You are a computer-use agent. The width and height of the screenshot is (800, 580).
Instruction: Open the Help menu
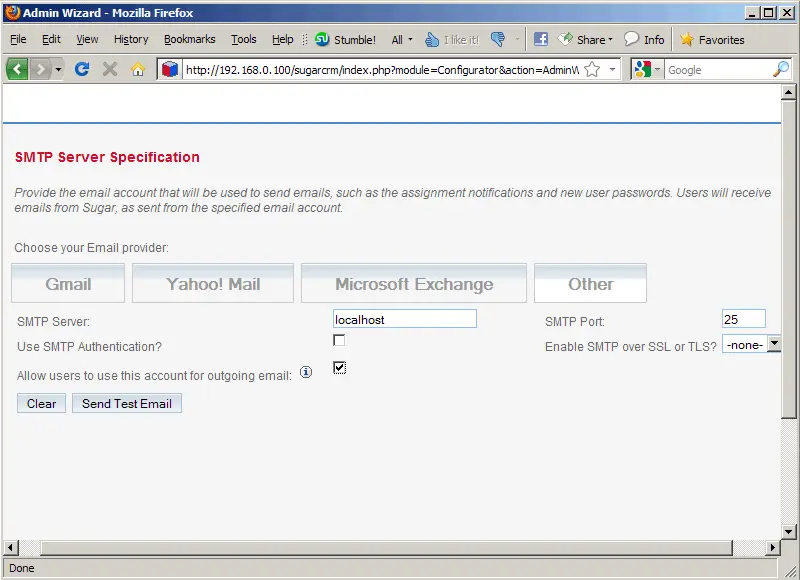[283, 39]
